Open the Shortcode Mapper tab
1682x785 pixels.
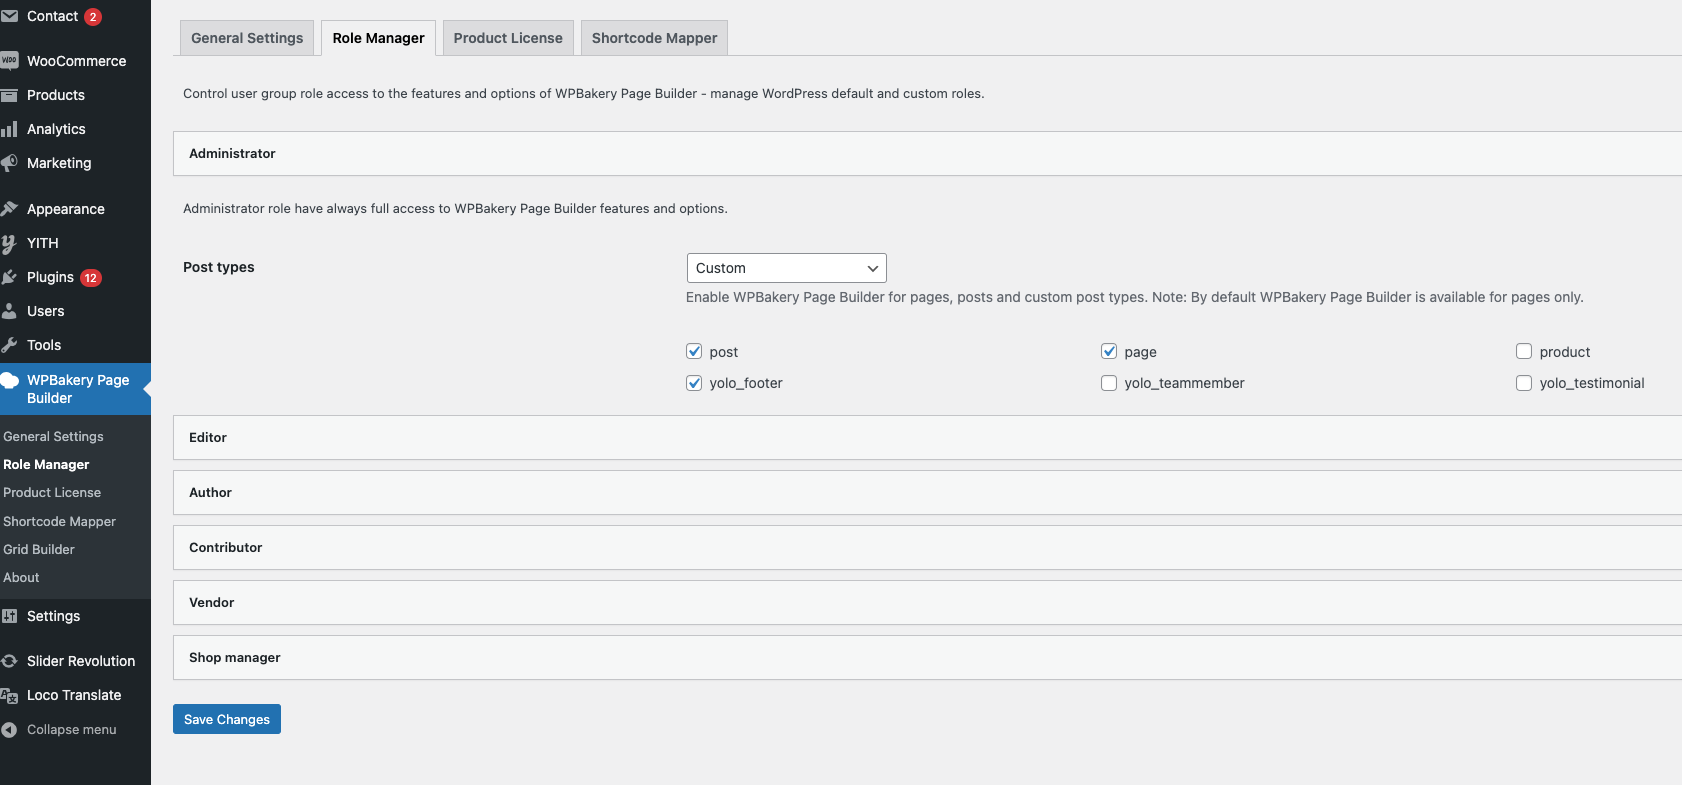654,38
